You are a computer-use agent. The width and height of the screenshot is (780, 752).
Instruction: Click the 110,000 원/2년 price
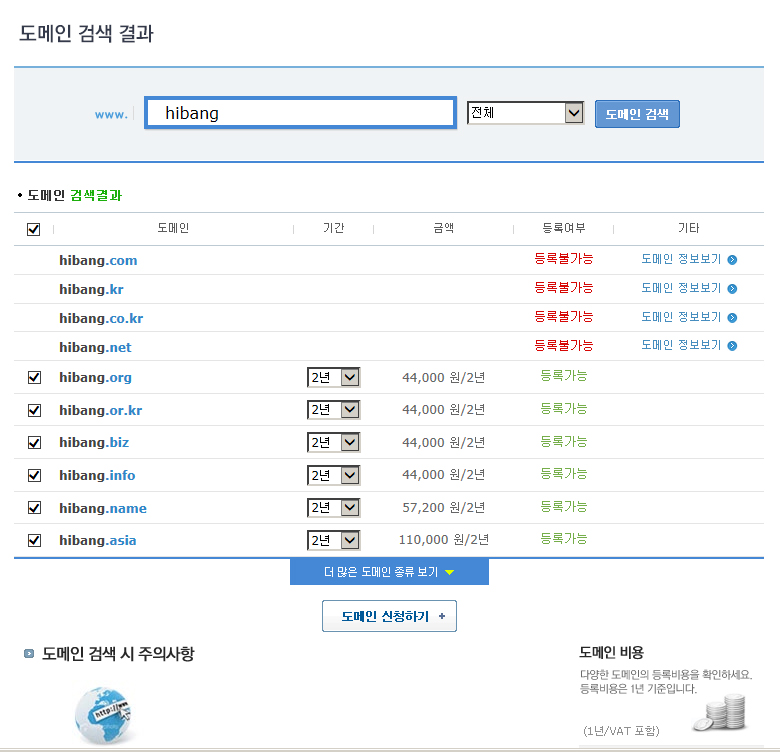tap(444, 540)
